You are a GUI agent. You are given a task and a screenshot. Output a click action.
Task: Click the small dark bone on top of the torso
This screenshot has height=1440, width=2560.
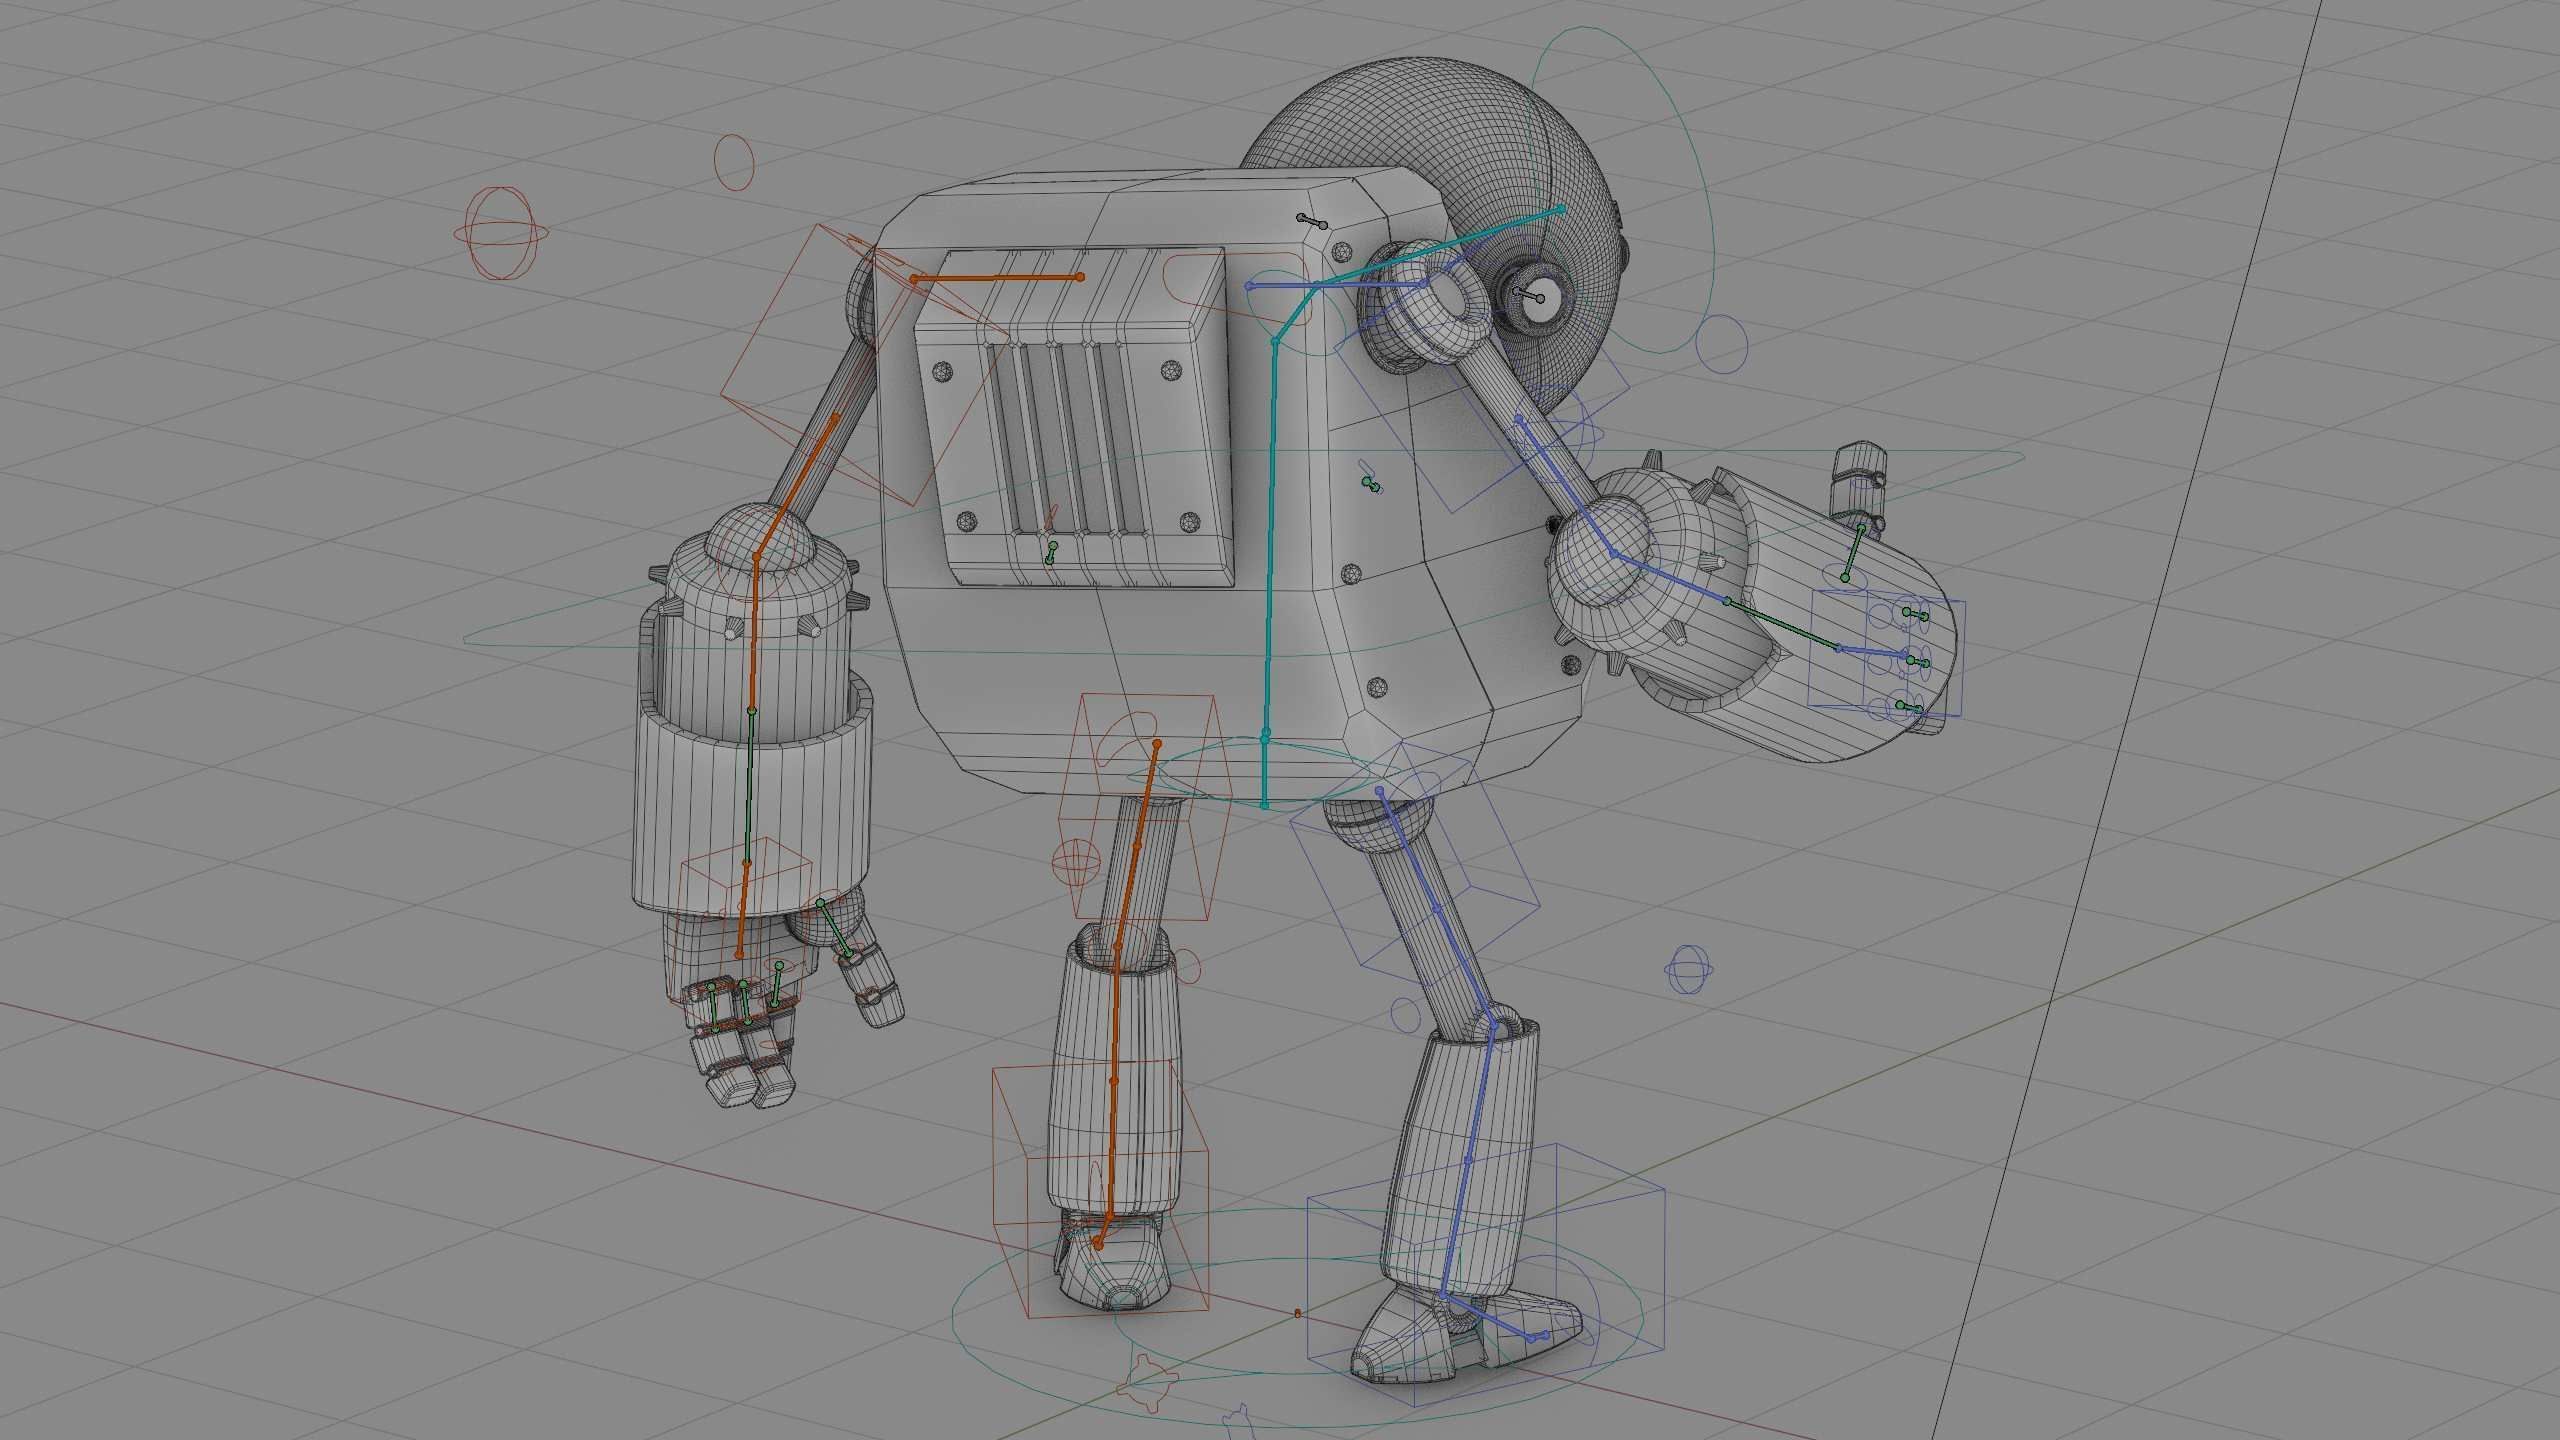(x=1312, y=221)
